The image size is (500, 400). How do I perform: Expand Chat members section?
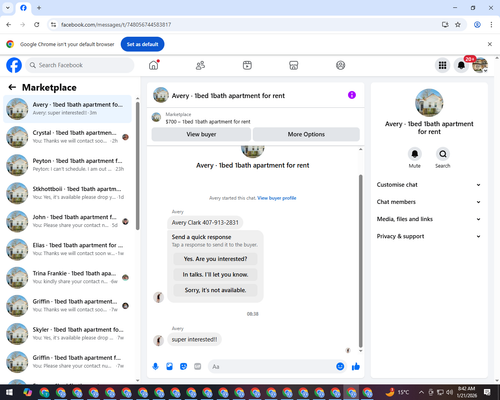(429, 202)
